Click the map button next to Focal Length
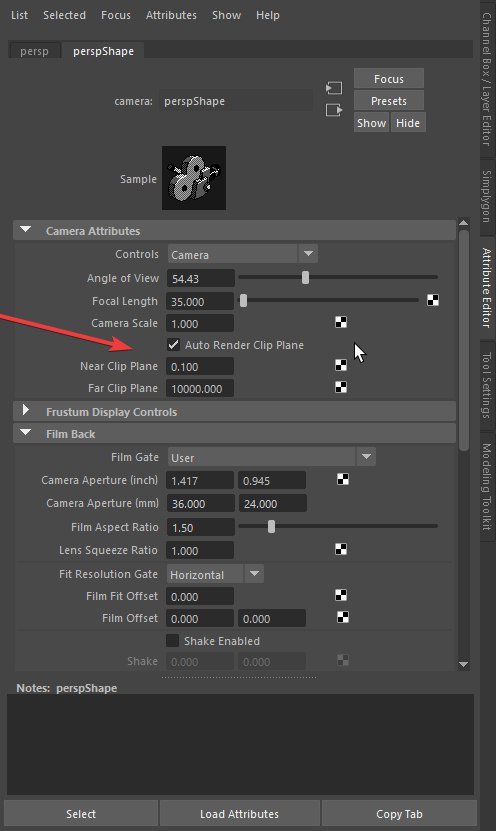Screen dimensions: 496x831 433,300
